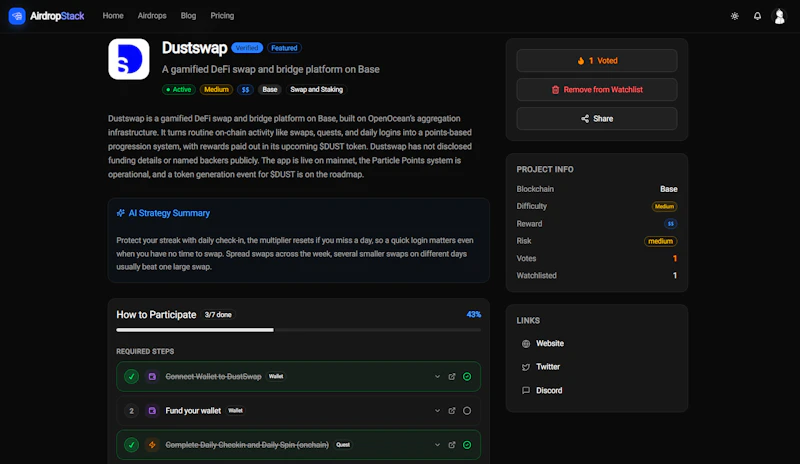
Task: Click the Share button
Action: (597, 118)
